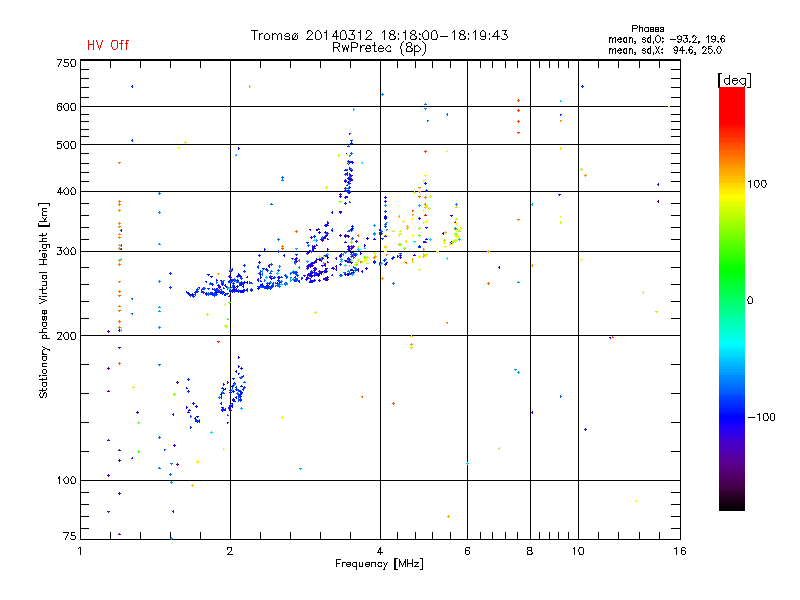Click the 'Phases' header text
This screenshot has height=600, width=800.
(x=647, y=29)
